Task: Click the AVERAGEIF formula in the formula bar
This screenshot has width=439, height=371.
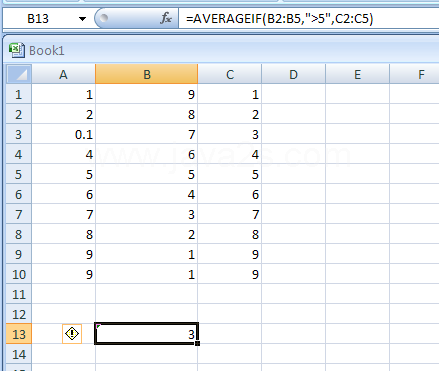Action: (x=279, y=19)
